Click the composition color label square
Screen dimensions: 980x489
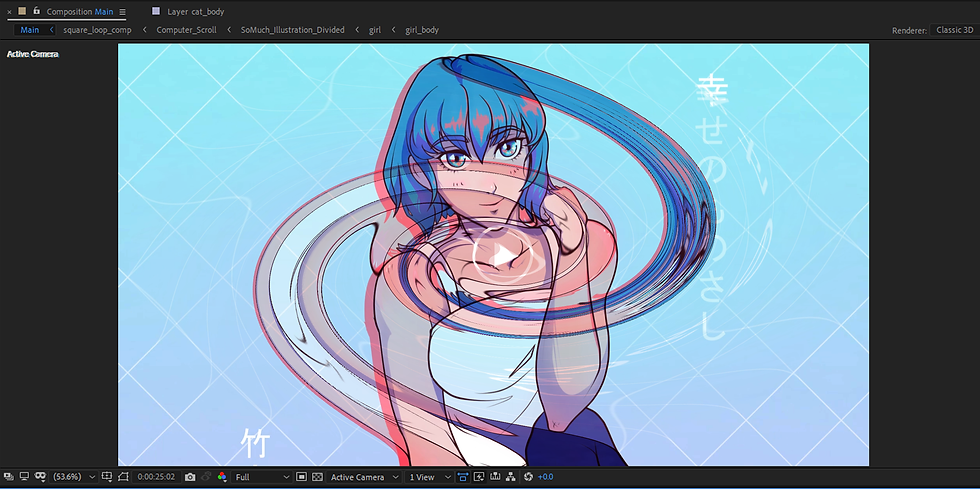point(22,11)
